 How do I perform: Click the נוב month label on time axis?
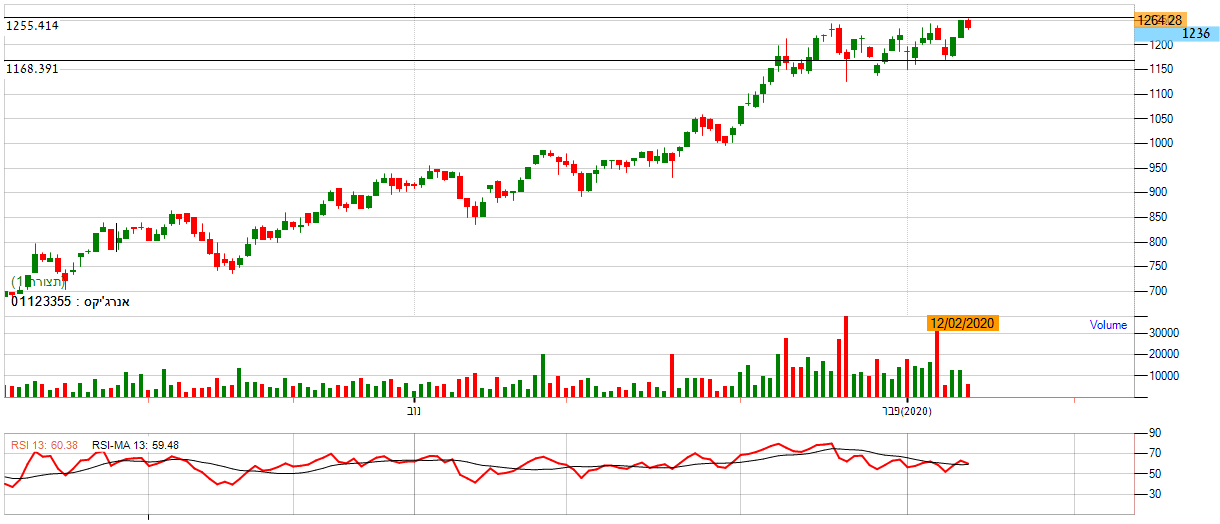[414, 411]
